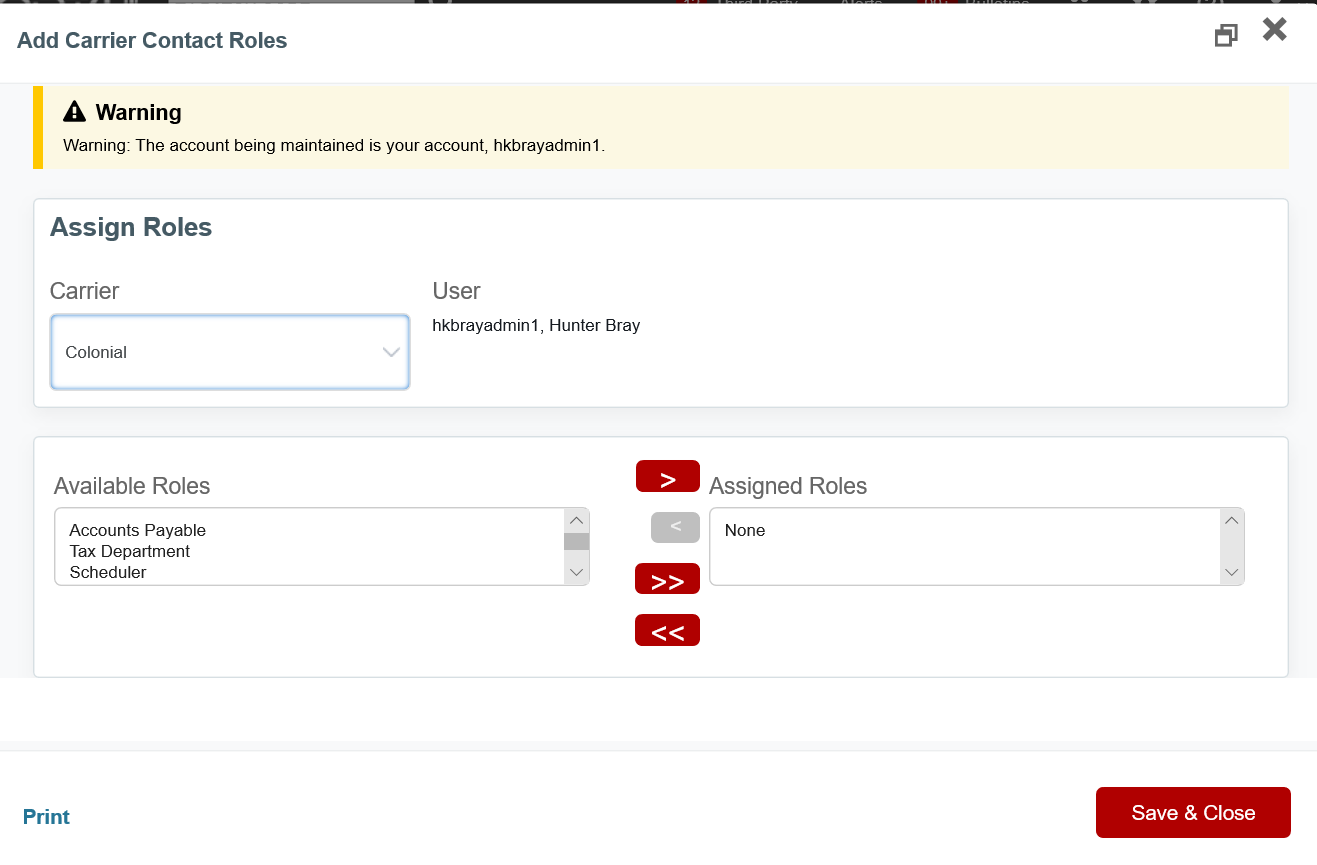Select Tax Department in Available Roles
1317x865 pixels.
(130, 551)
